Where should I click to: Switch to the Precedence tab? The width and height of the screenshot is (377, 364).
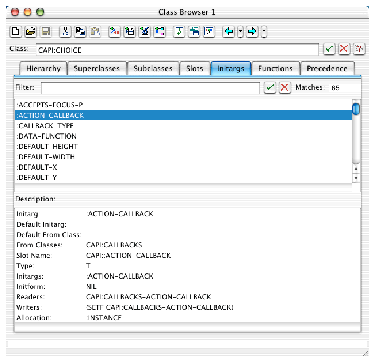click(x=327, y=69)
